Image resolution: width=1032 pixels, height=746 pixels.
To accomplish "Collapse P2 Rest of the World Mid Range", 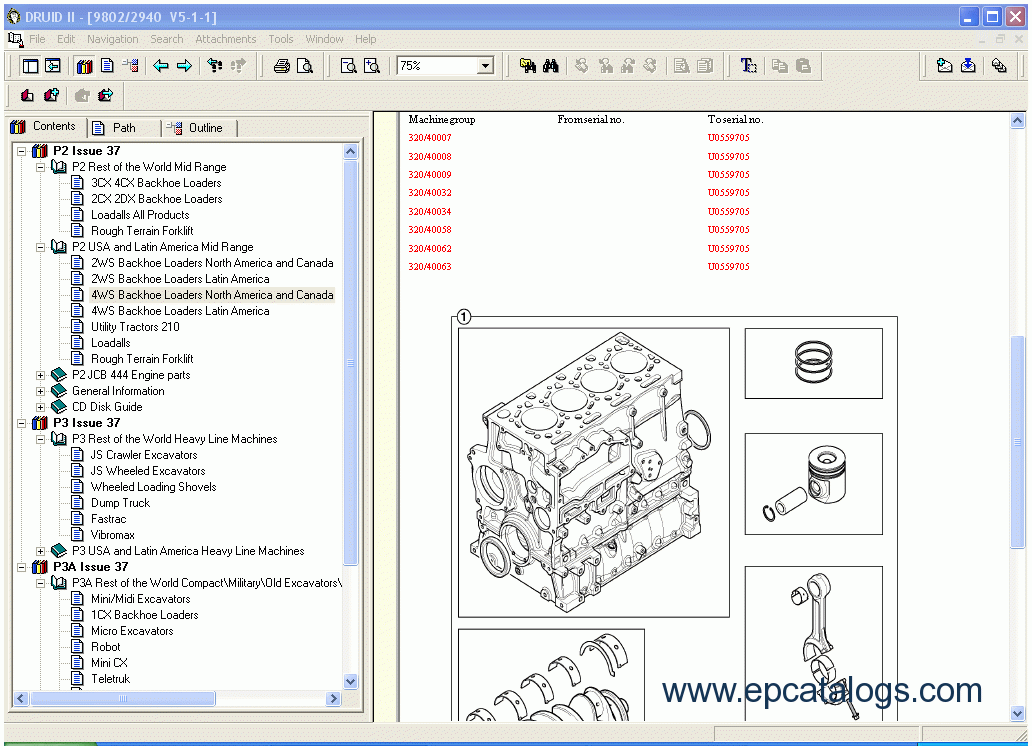I will pyautogui.click(x=41, y=167).
